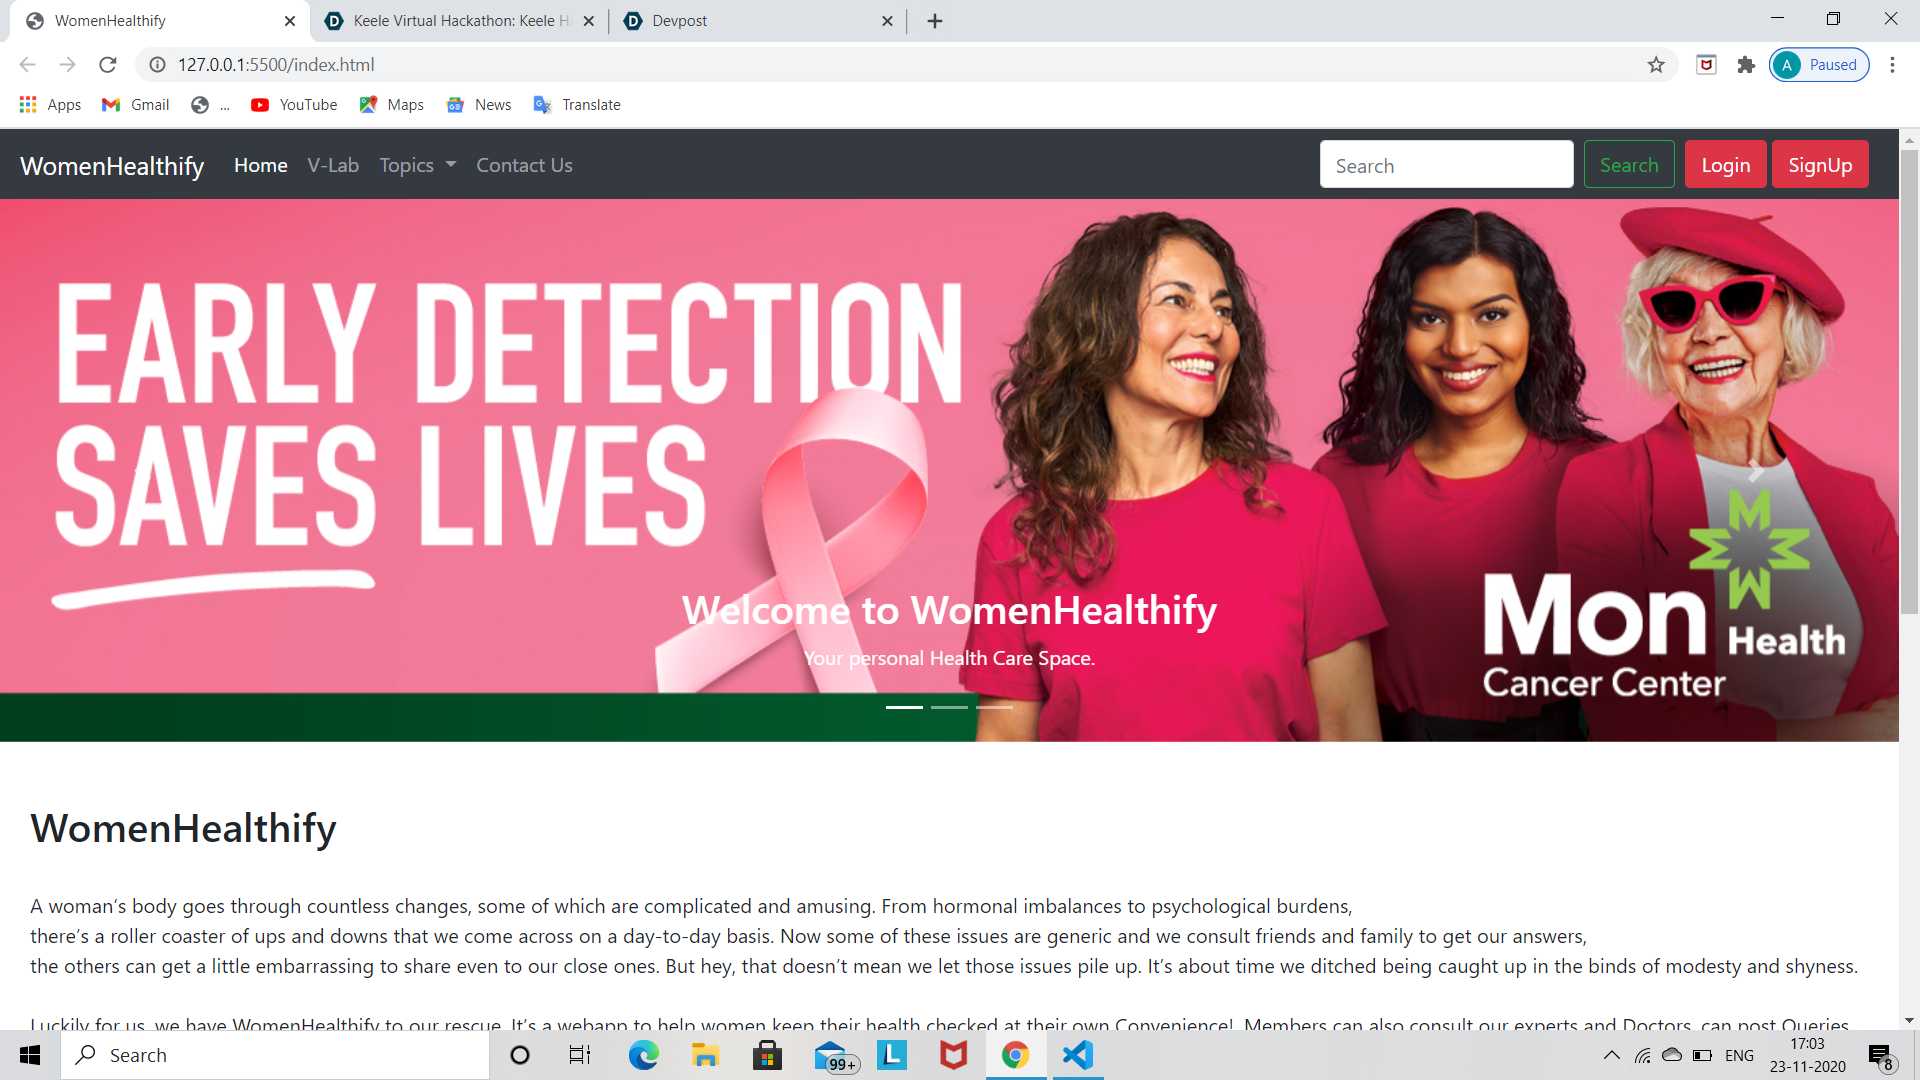The image size is (1920, 1080).
Task: Open the Chrome extensions puzzle icon
Action: pos(1746,65)
